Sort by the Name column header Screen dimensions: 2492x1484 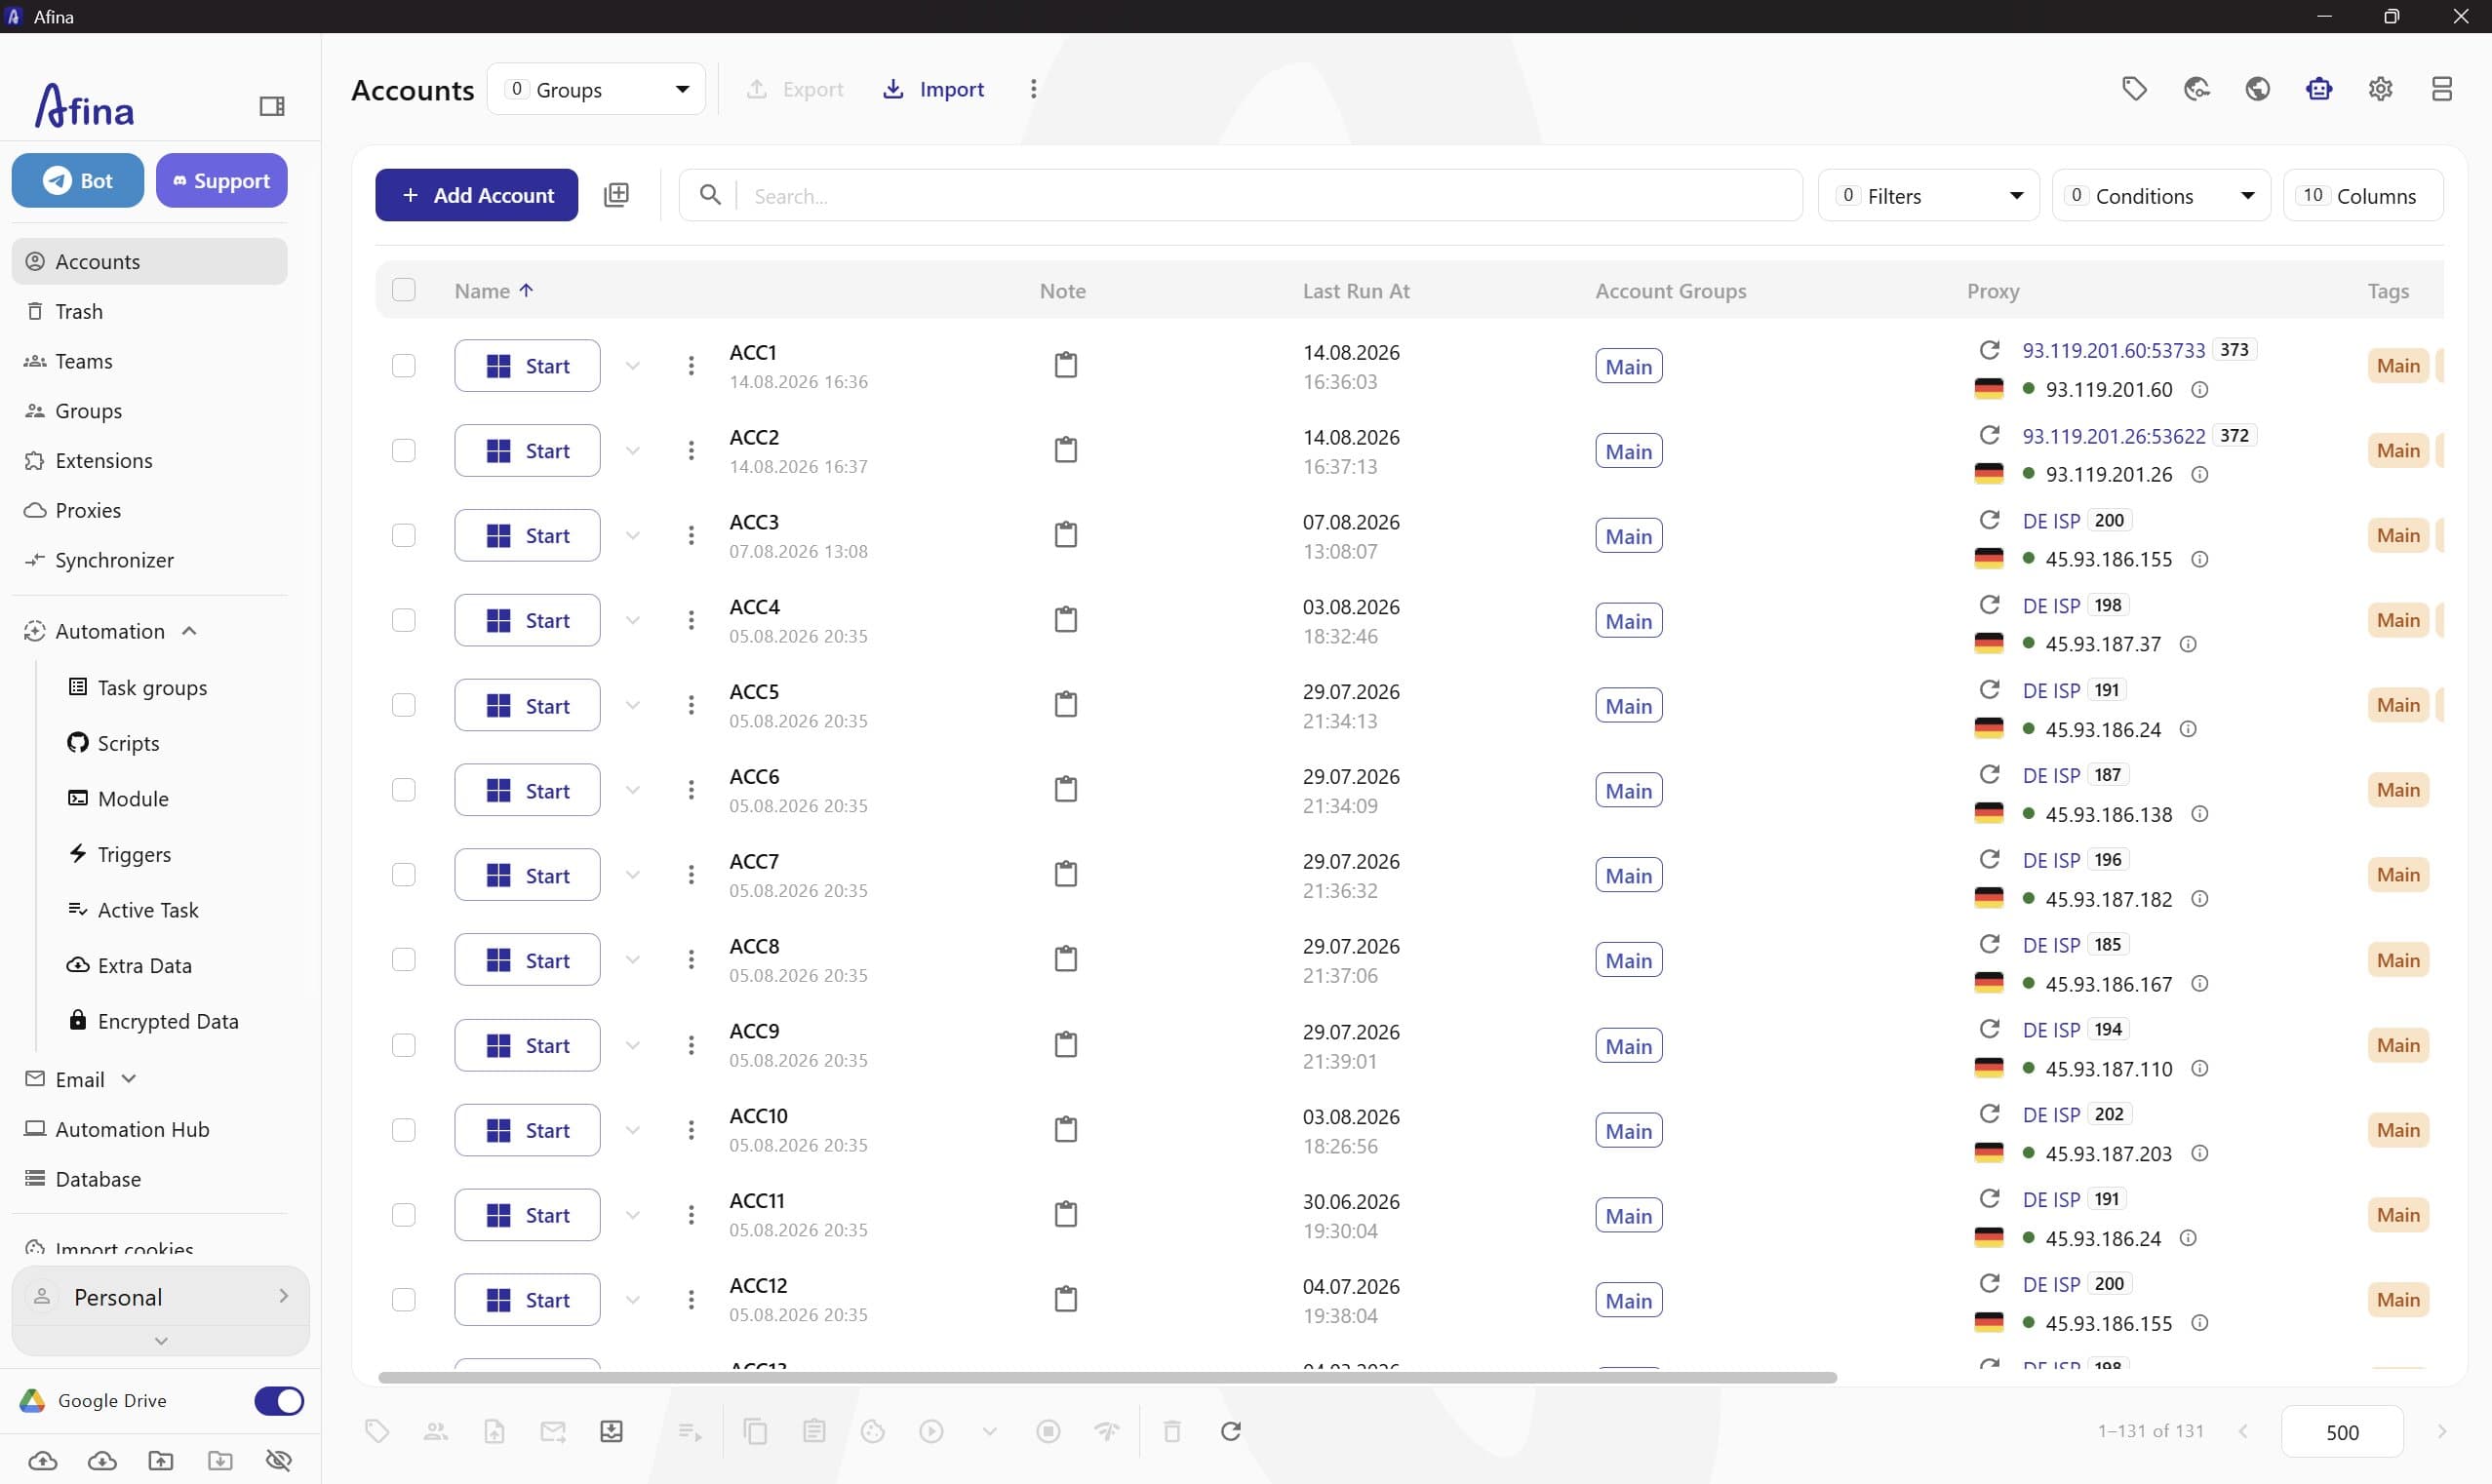pyautogui.click(x=493, y=290)
